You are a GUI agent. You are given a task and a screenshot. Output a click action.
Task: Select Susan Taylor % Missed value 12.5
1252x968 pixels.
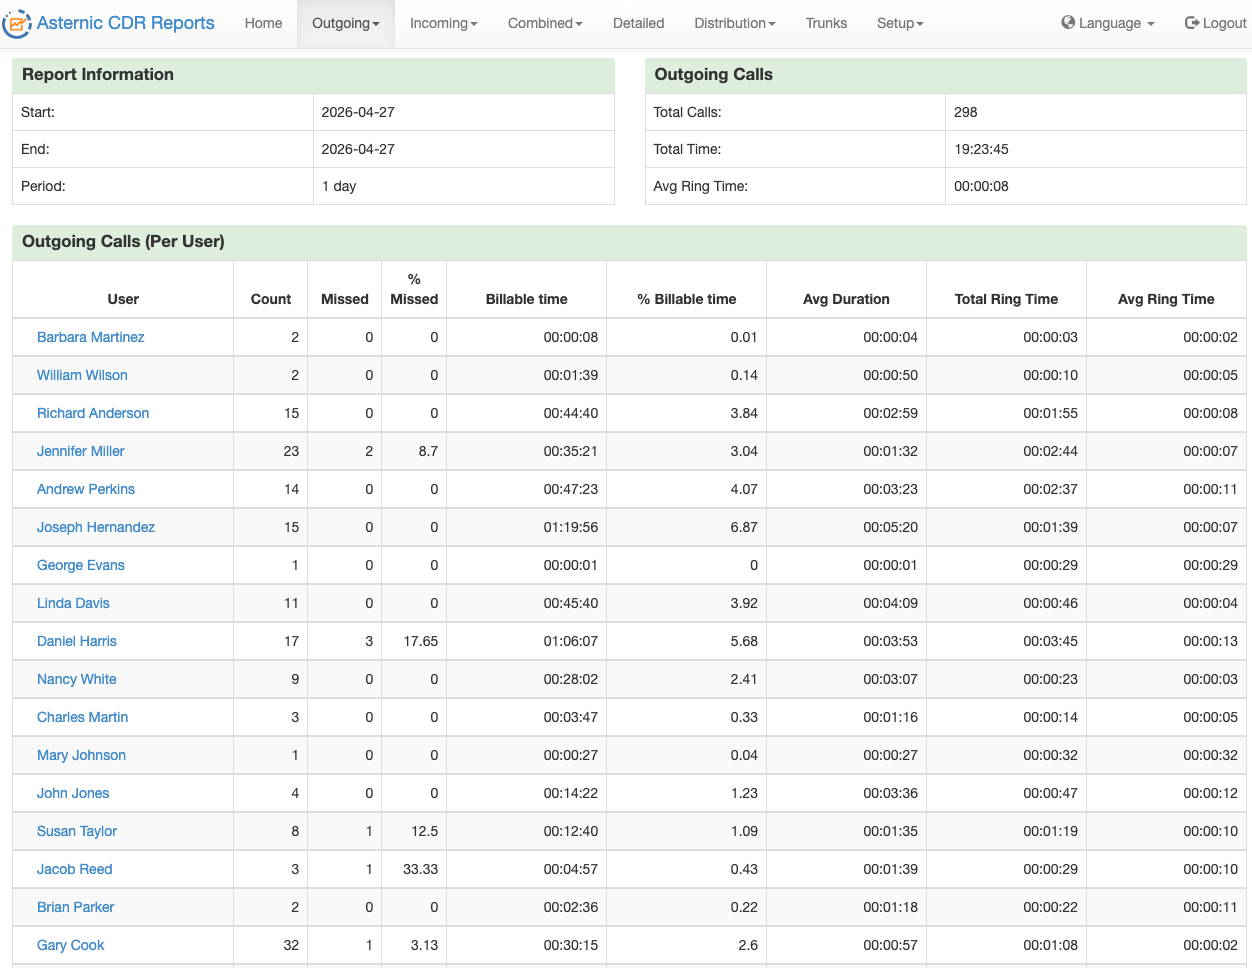click(x=425, y=831)
